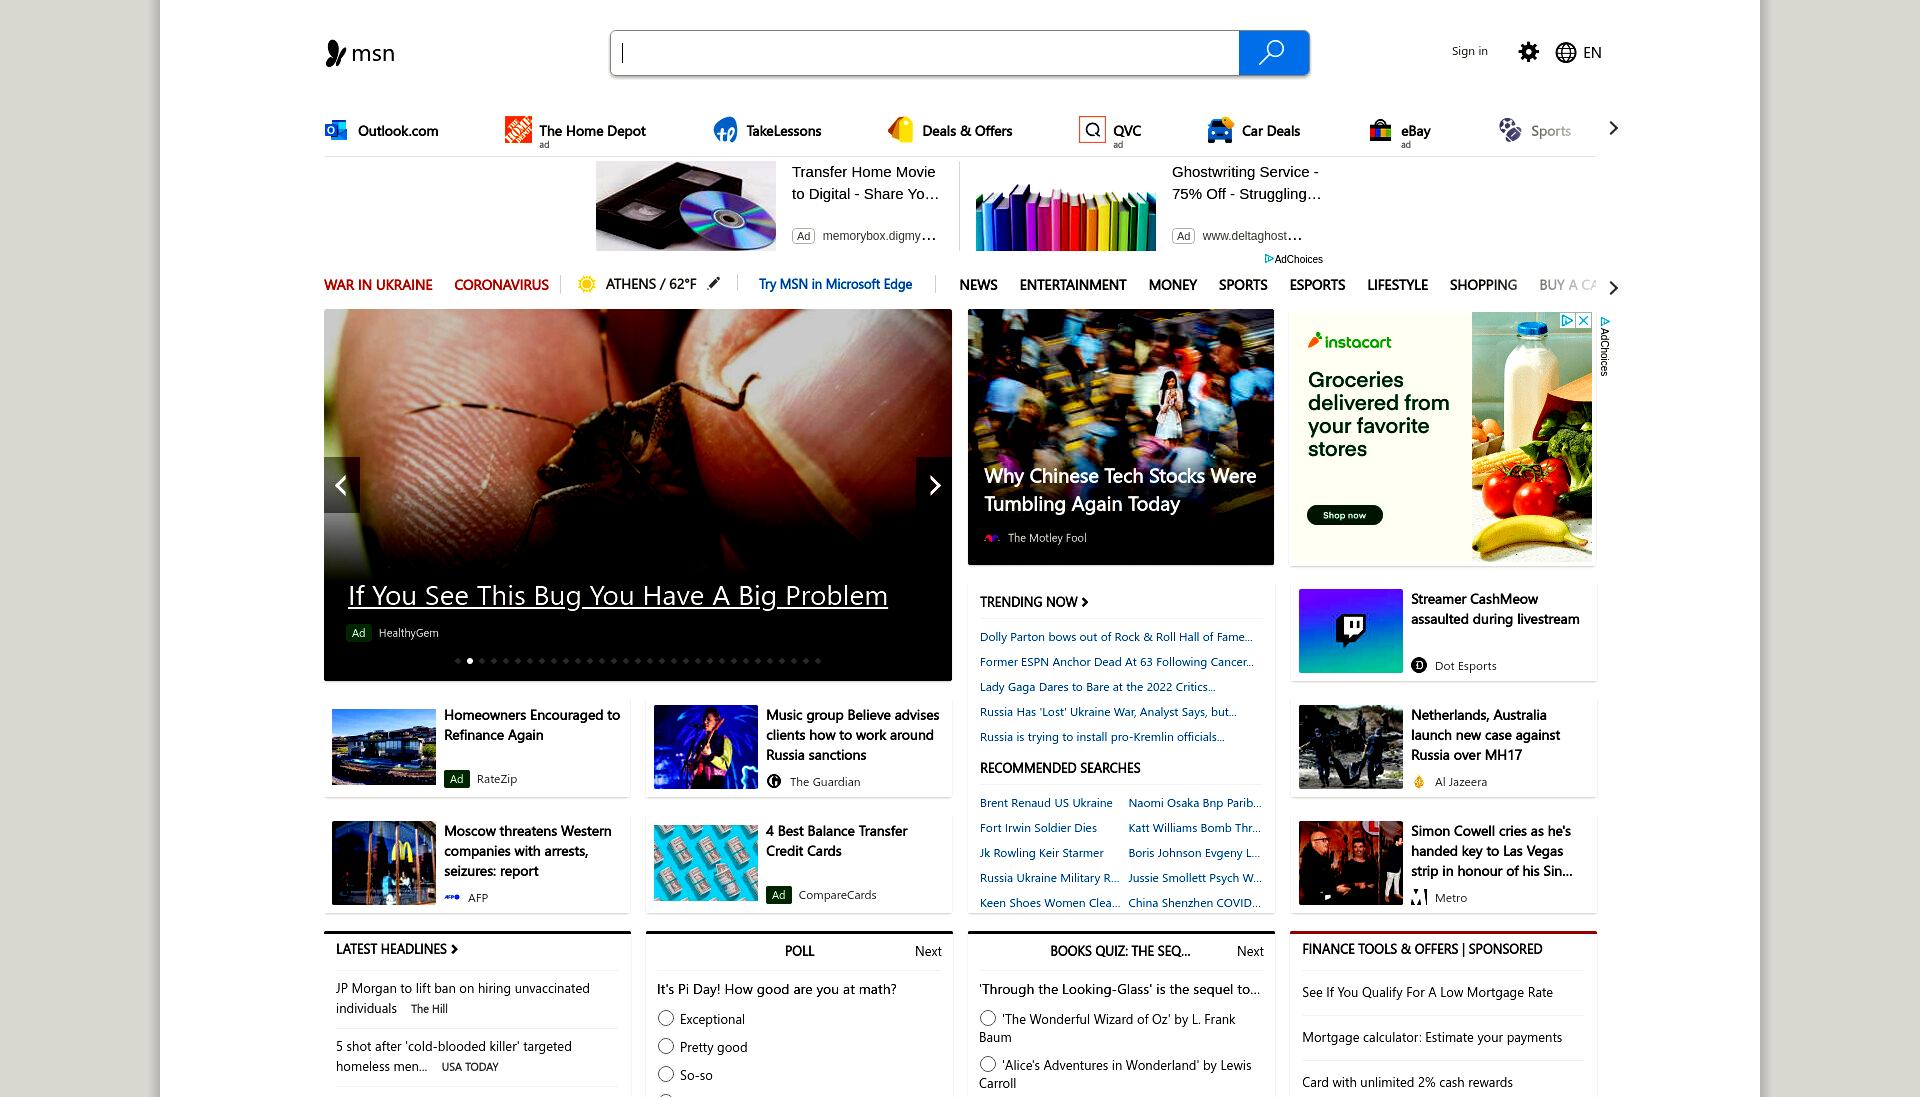Viewport: 1920px width, 1097px height.
Task: Open The Home Depot shortcut icon
Action: 518,130
